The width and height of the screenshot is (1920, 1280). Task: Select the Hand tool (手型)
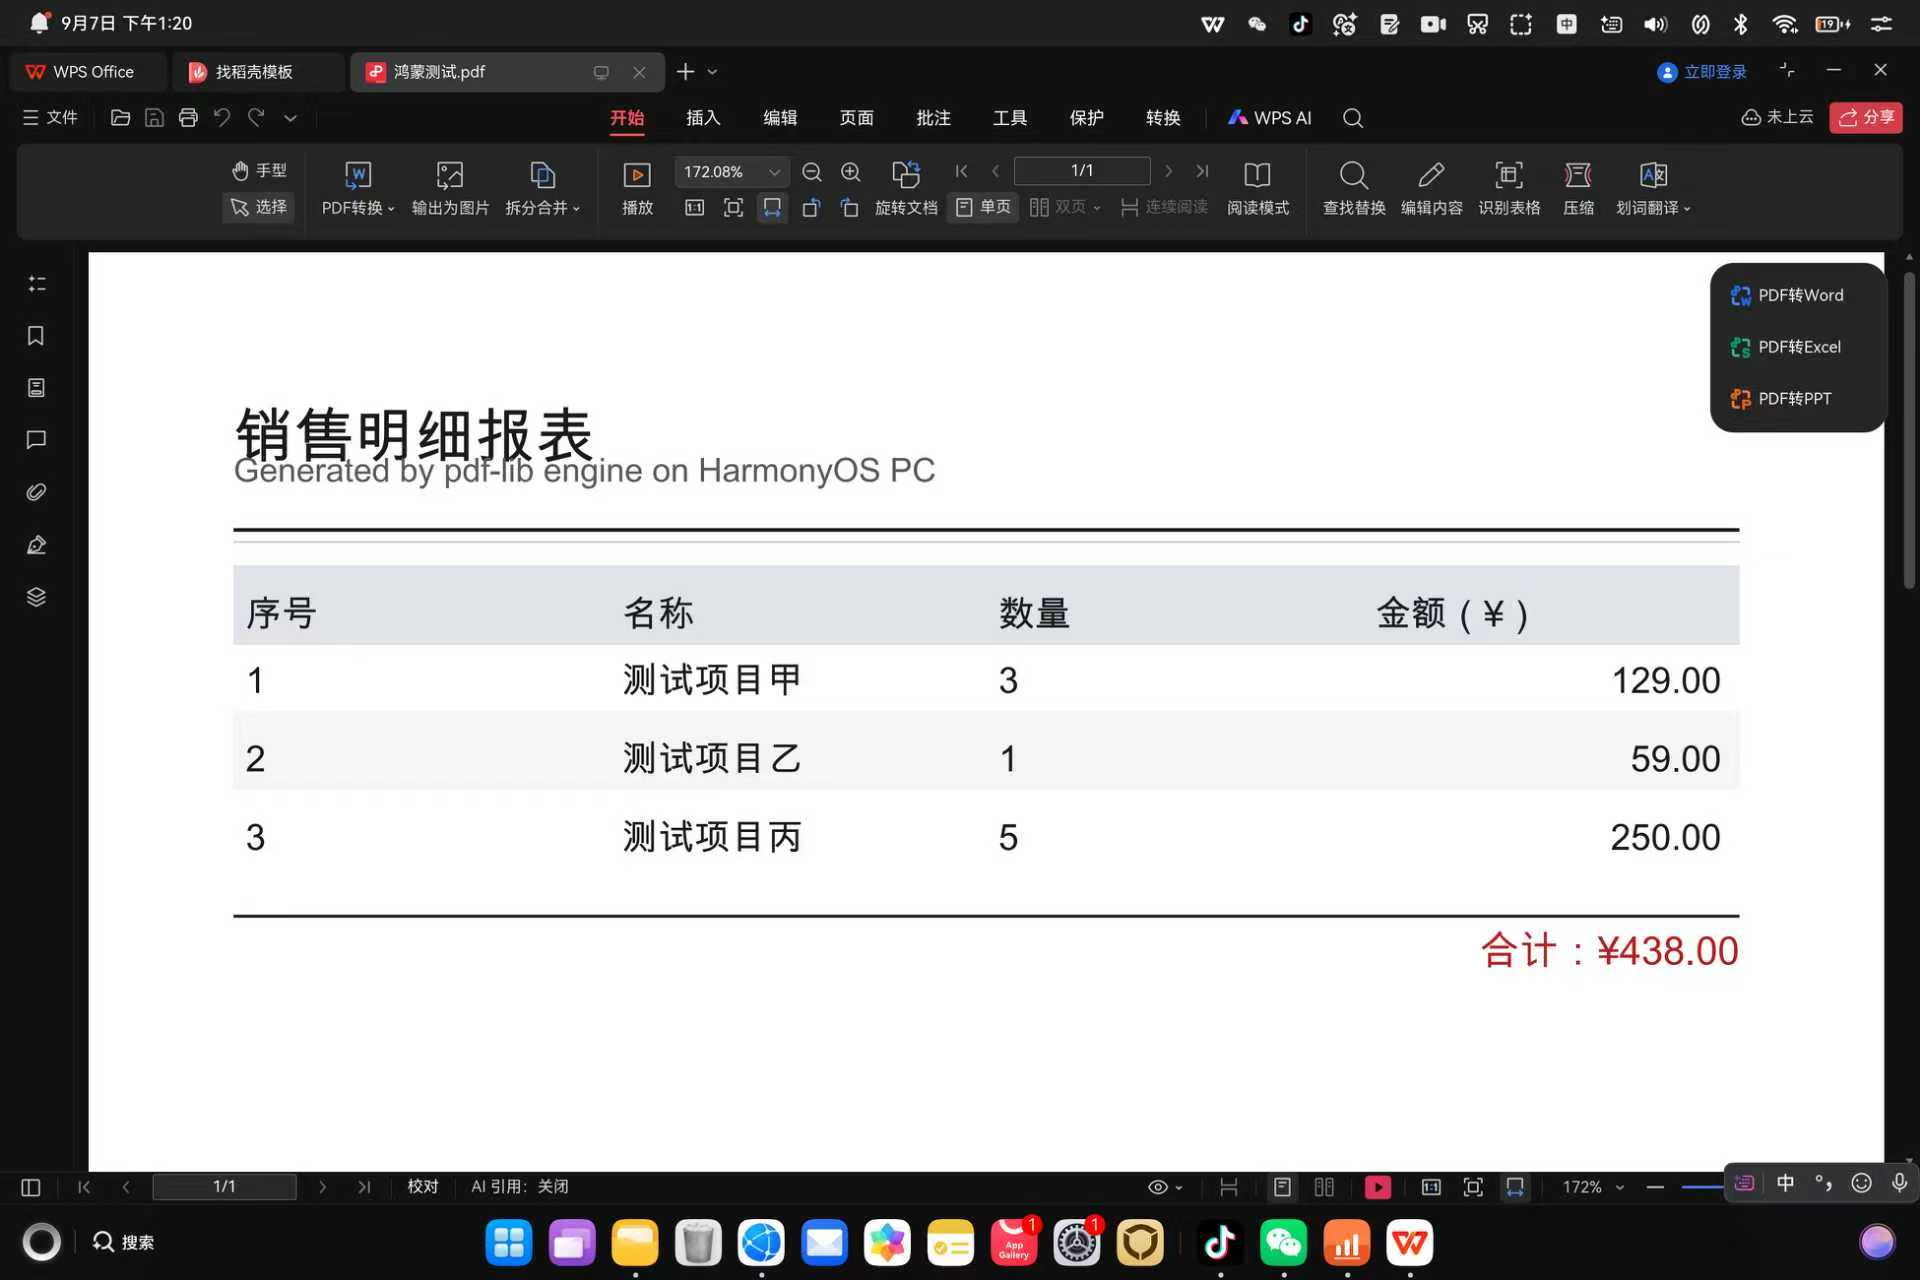click(259, 171)
